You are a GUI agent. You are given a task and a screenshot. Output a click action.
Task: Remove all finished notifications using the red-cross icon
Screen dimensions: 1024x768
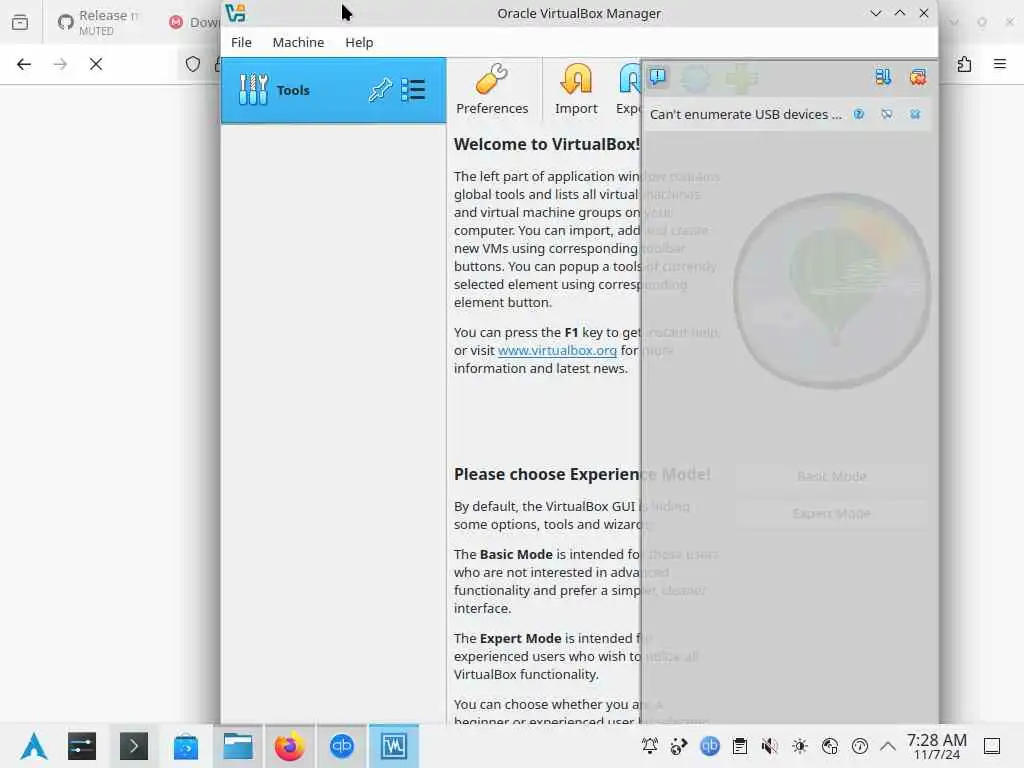[918, 78]
